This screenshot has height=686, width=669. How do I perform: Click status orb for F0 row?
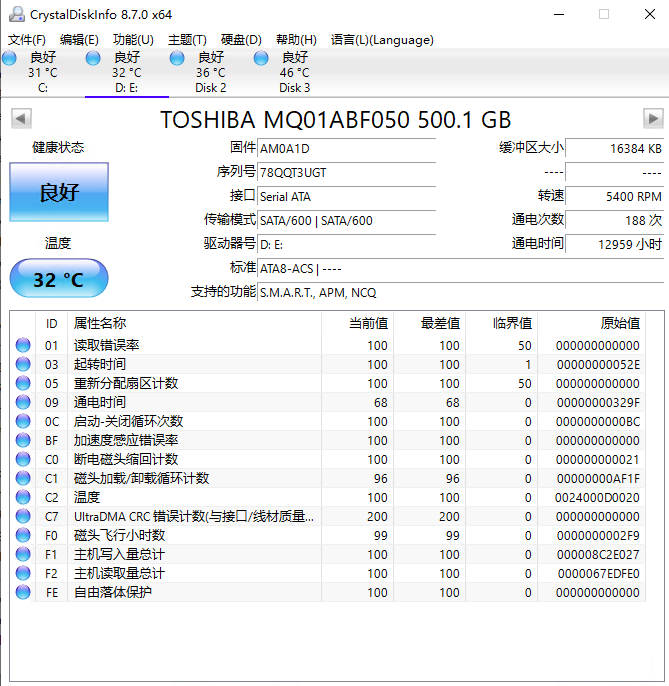point(23,536)
